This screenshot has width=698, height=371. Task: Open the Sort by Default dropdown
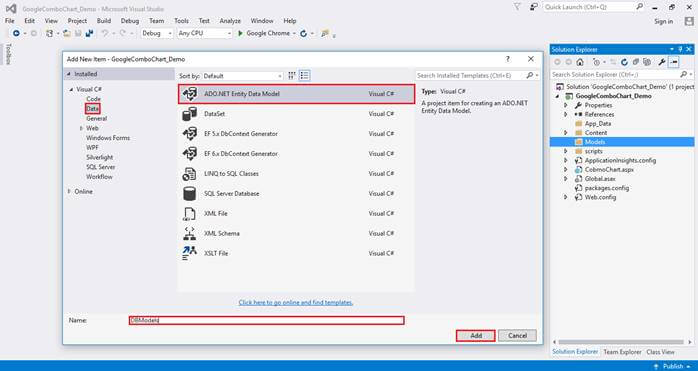(243, 76)
